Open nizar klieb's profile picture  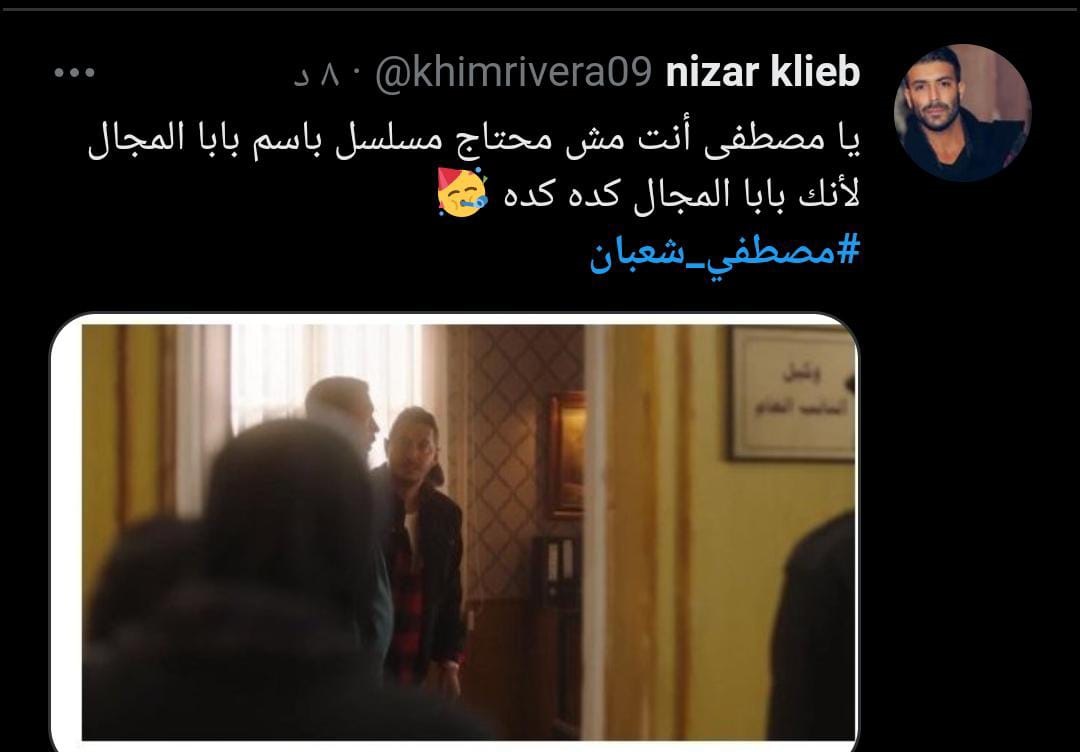[962, 113]
